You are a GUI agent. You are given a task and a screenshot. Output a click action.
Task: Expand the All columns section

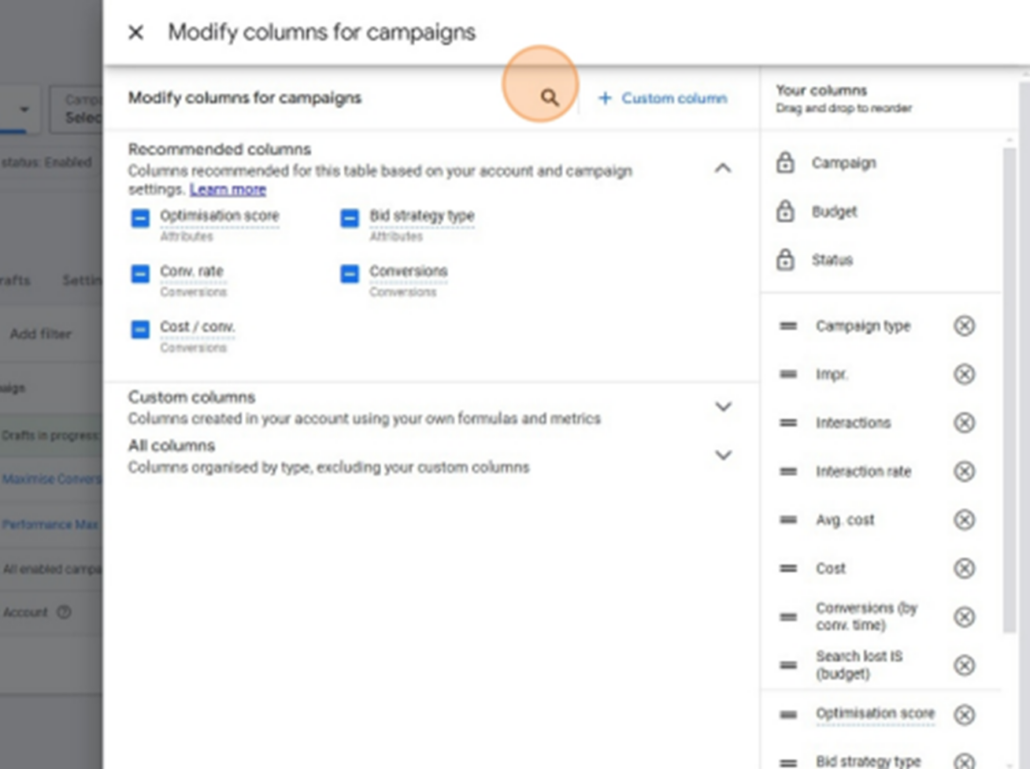click(723, 455)
